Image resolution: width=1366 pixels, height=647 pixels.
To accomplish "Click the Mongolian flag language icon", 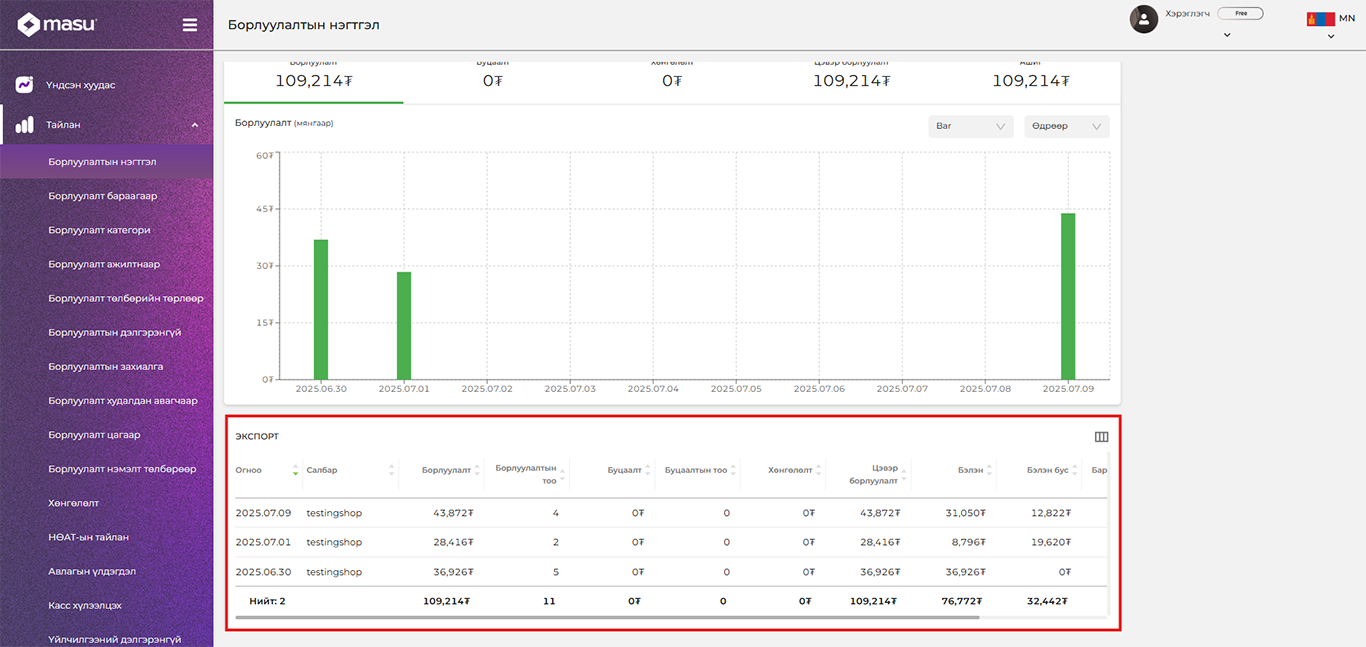I will [x=1320, y=19].
